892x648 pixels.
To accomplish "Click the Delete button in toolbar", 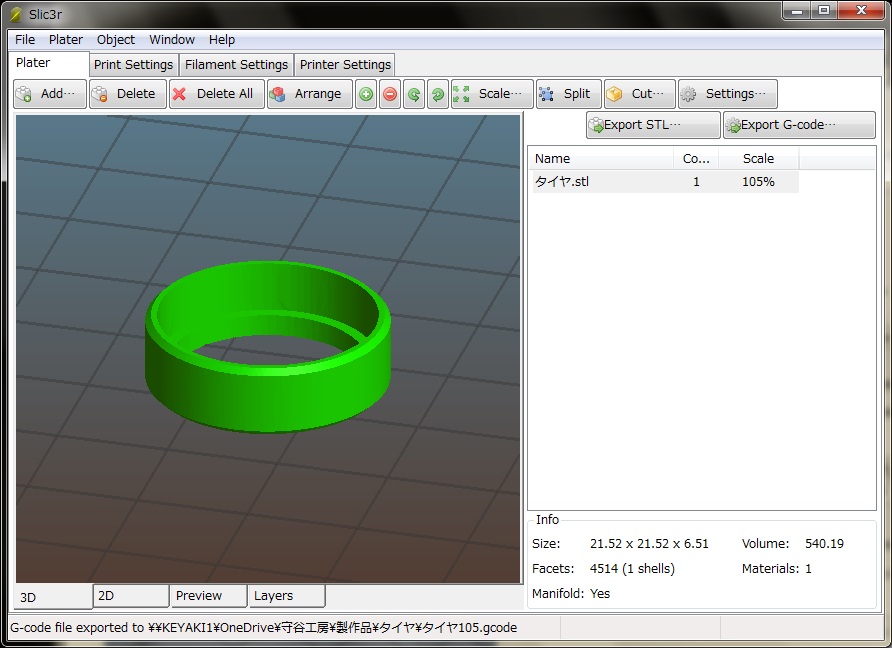I will coord(128,94).
